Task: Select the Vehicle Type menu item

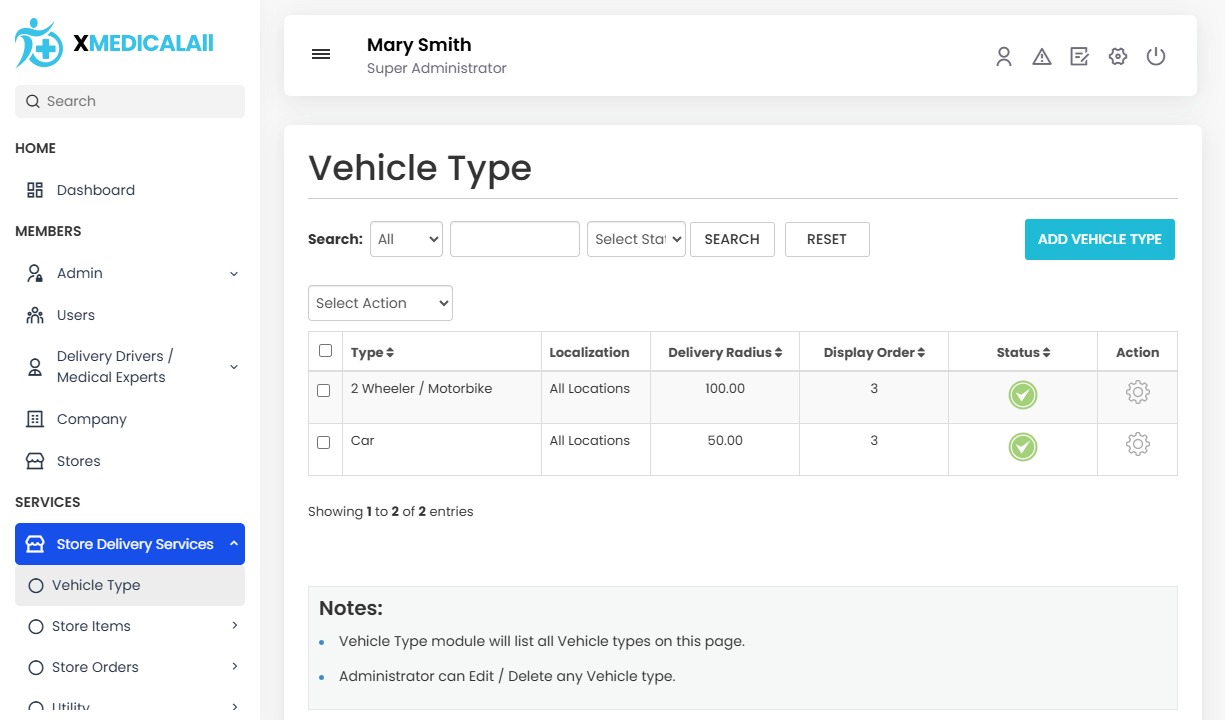Action: (x=96, y=585)
